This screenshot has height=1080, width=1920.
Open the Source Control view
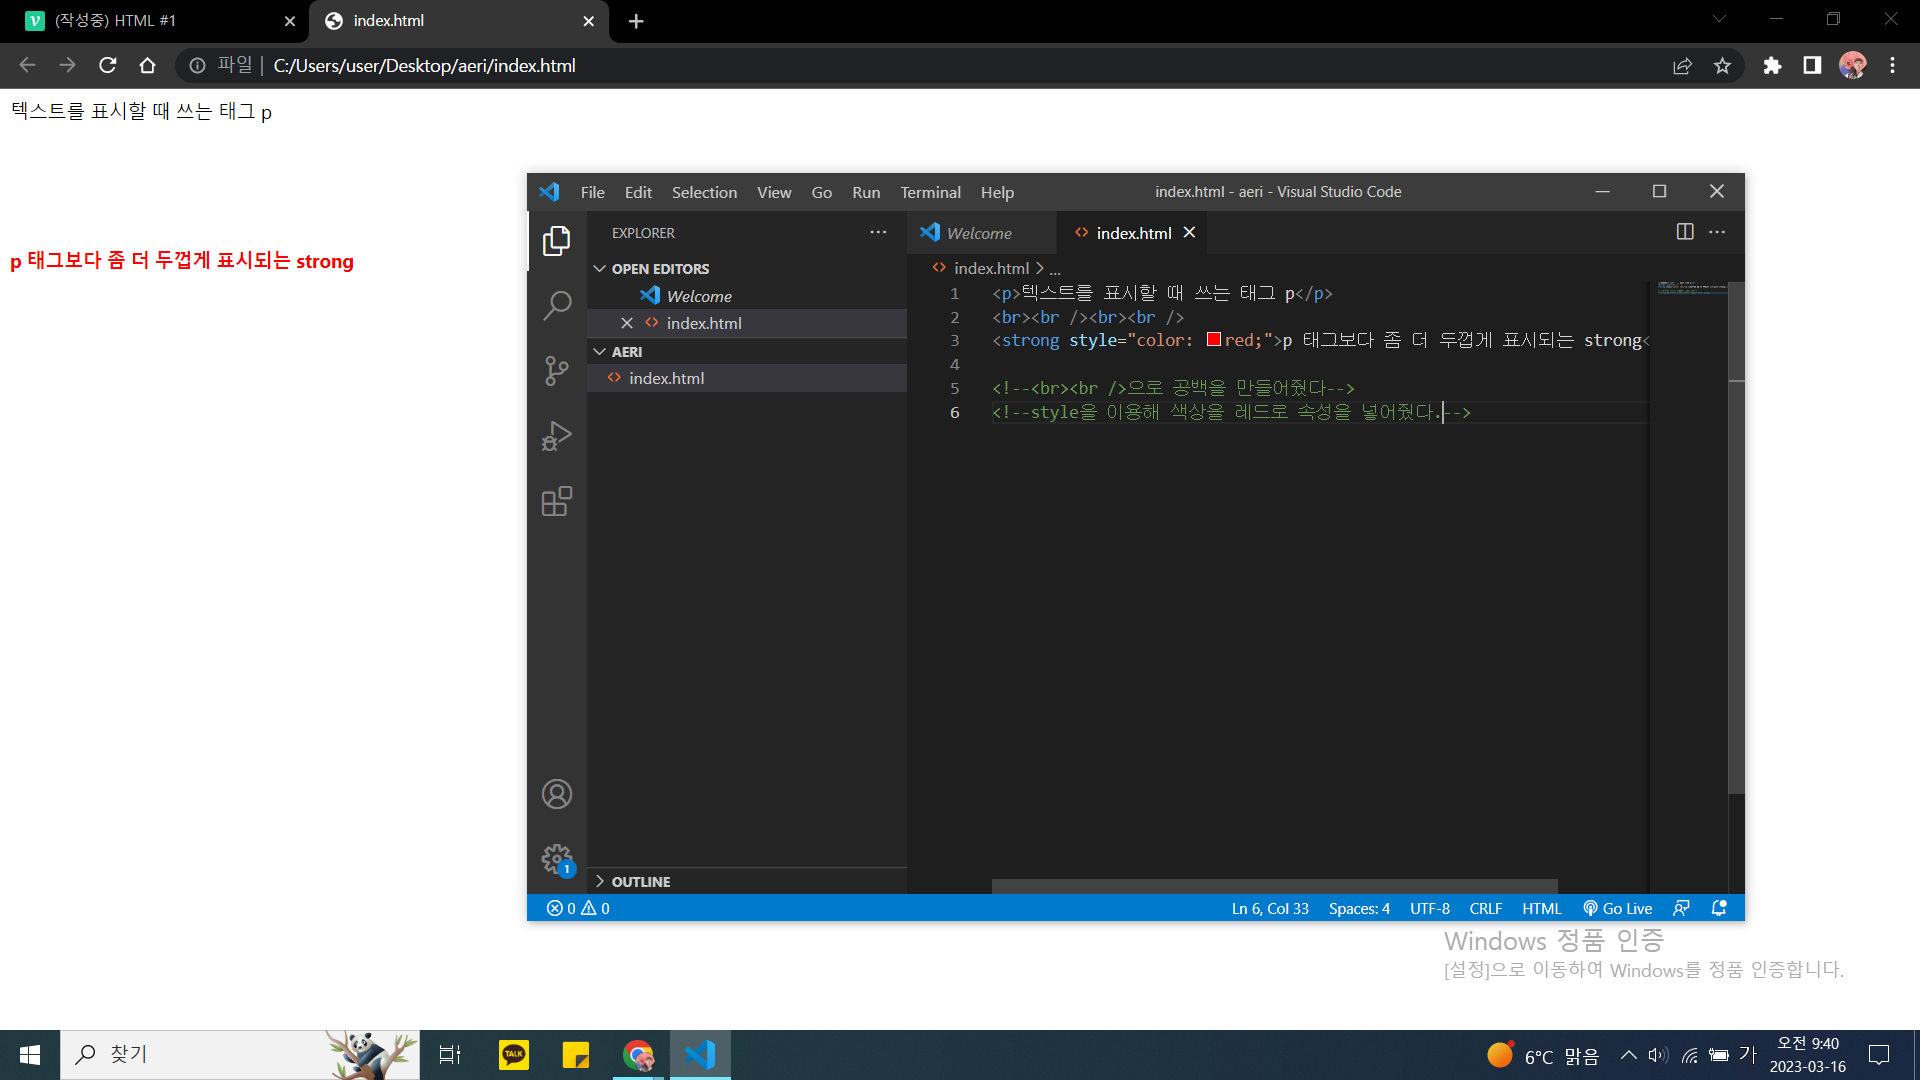coord(557,371)
